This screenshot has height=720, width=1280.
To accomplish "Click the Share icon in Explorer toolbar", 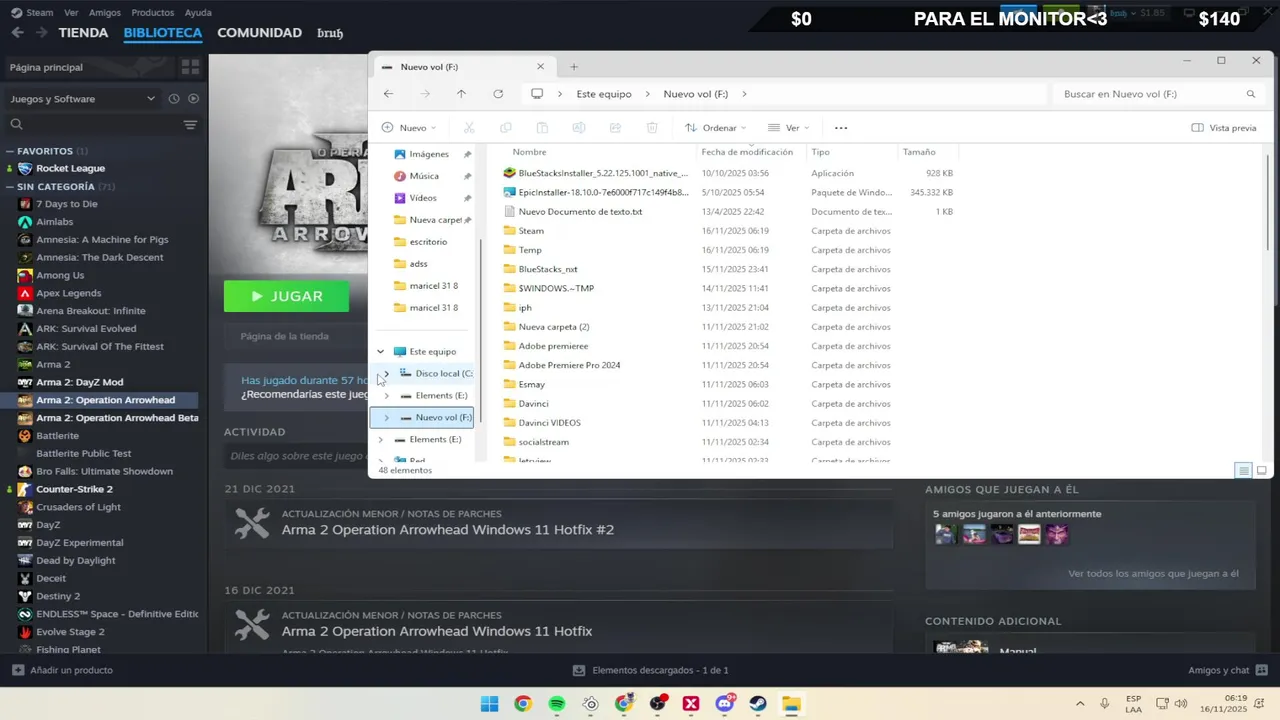I will 615,128.
